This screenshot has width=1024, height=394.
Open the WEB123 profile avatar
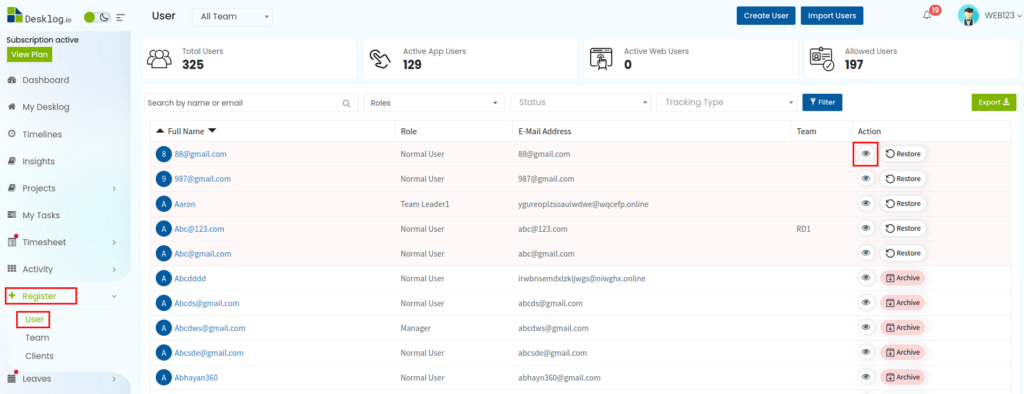click(x=968, y=16)
